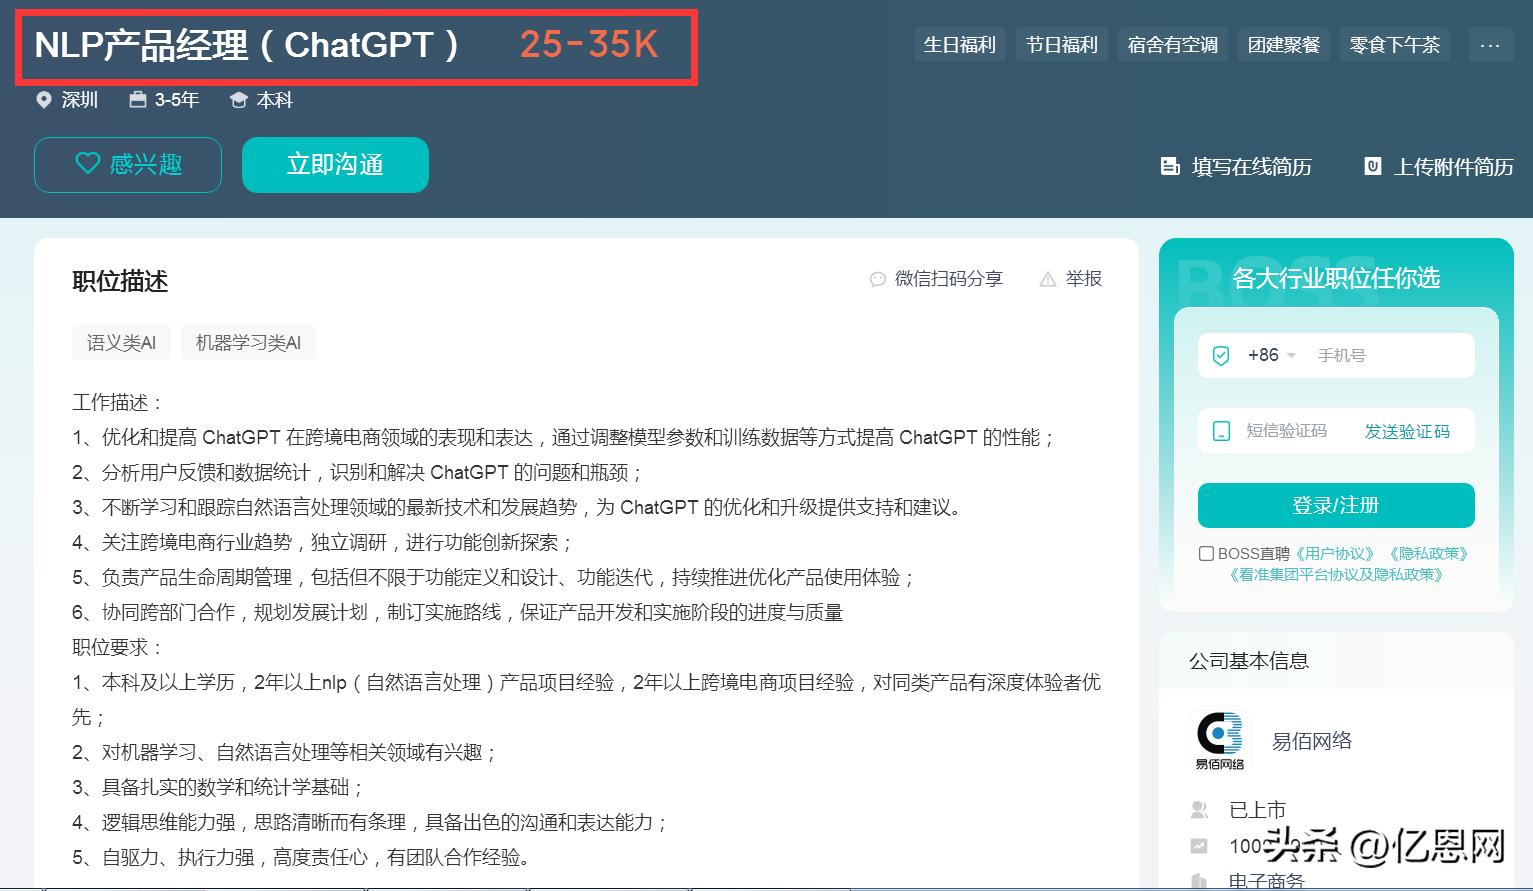Click the SMS icon in verification code field
The height and width of the screenshot is (891, 1533).
coord(1221,430)
